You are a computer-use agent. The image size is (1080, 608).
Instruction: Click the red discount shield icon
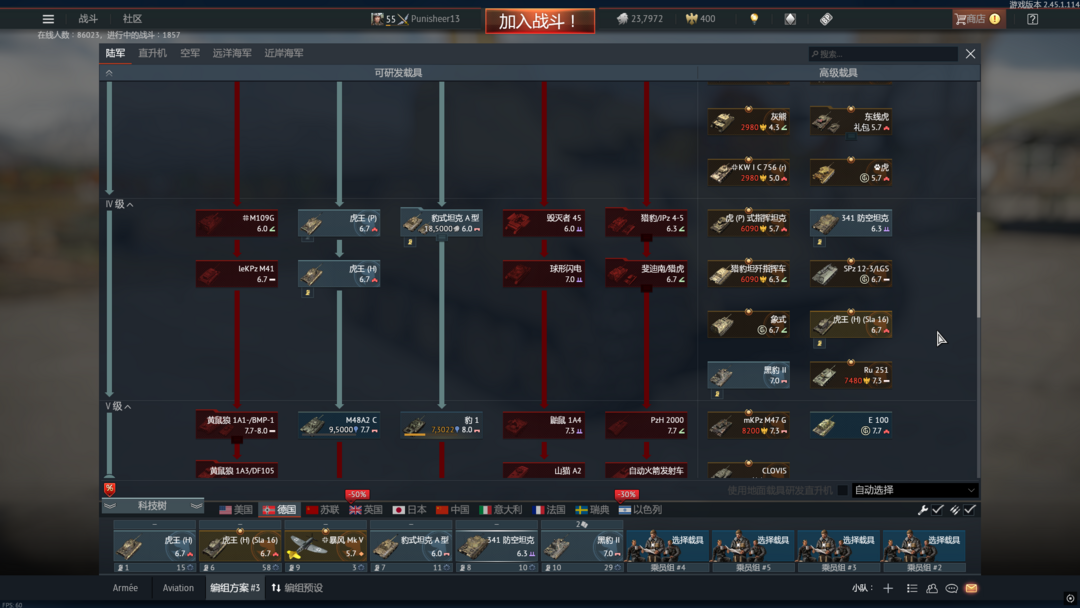click(x=110, y=489)
